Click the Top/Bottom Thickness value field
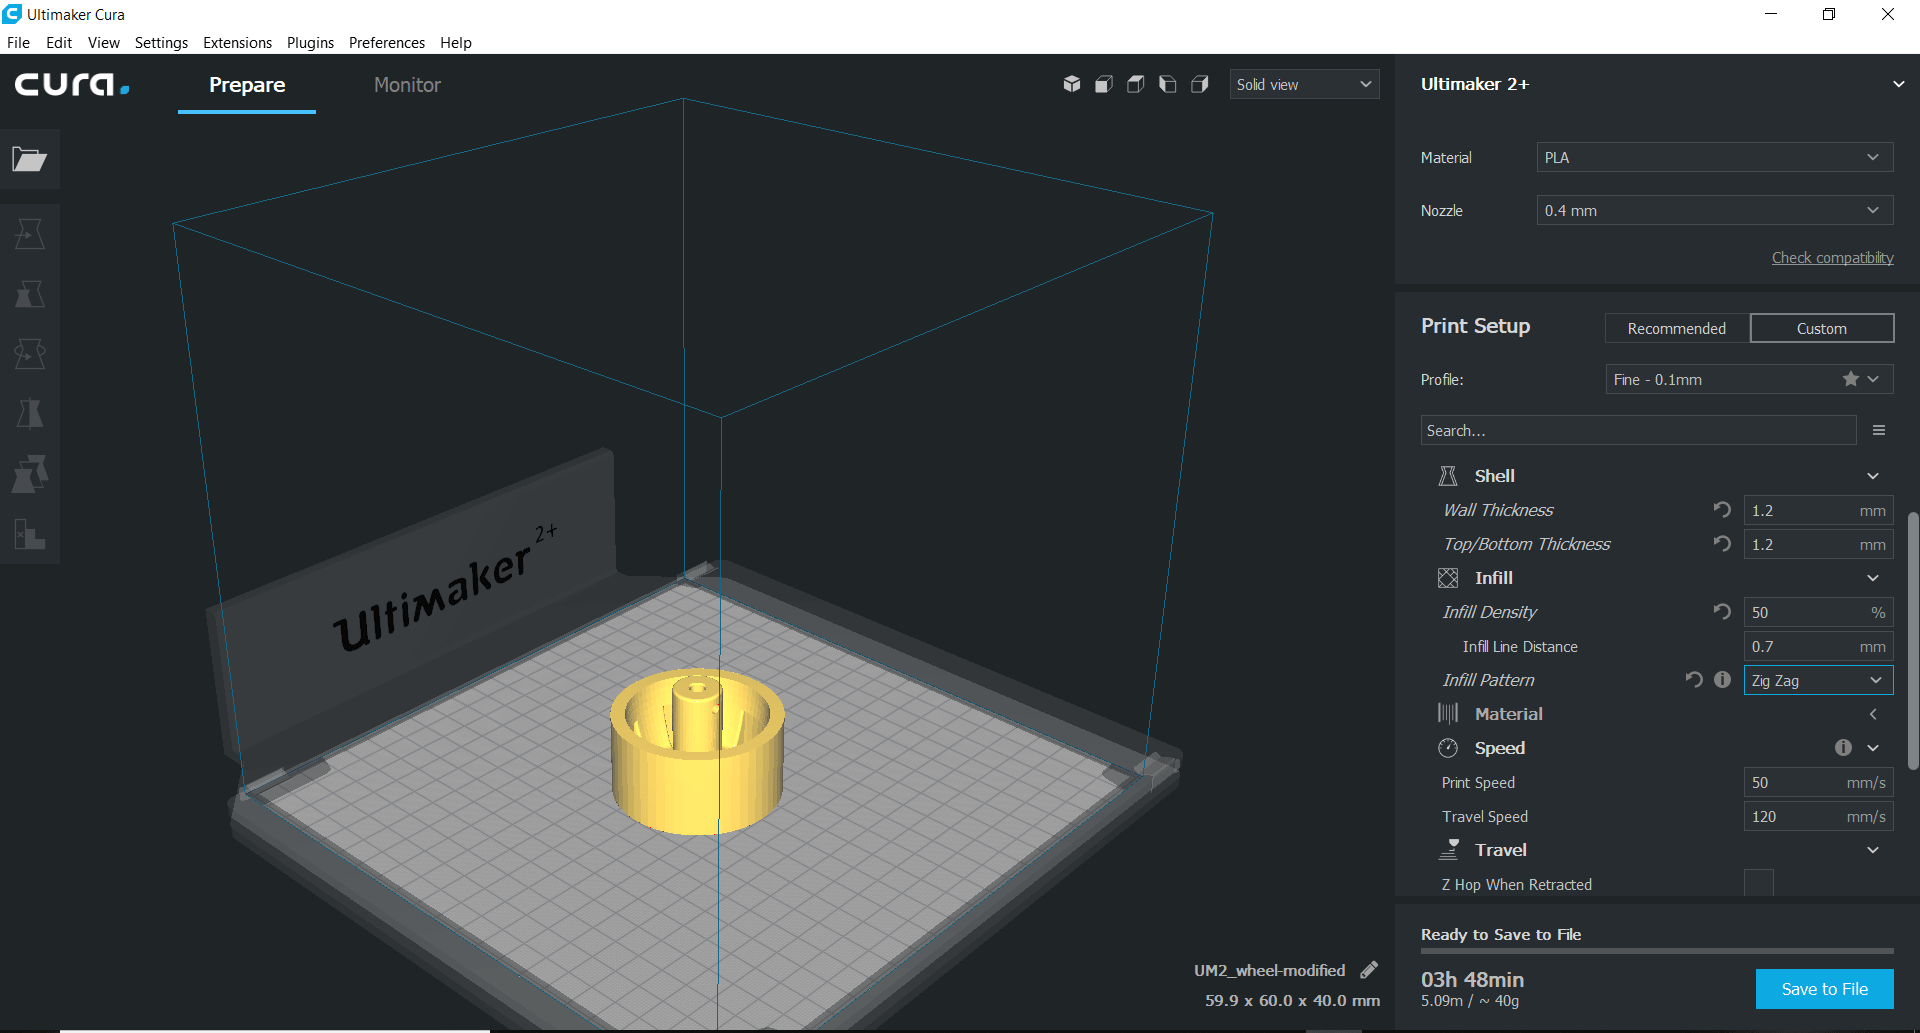This screenshot has height=1033, width=1920. pyautogui.click(x=1818, y=544)
